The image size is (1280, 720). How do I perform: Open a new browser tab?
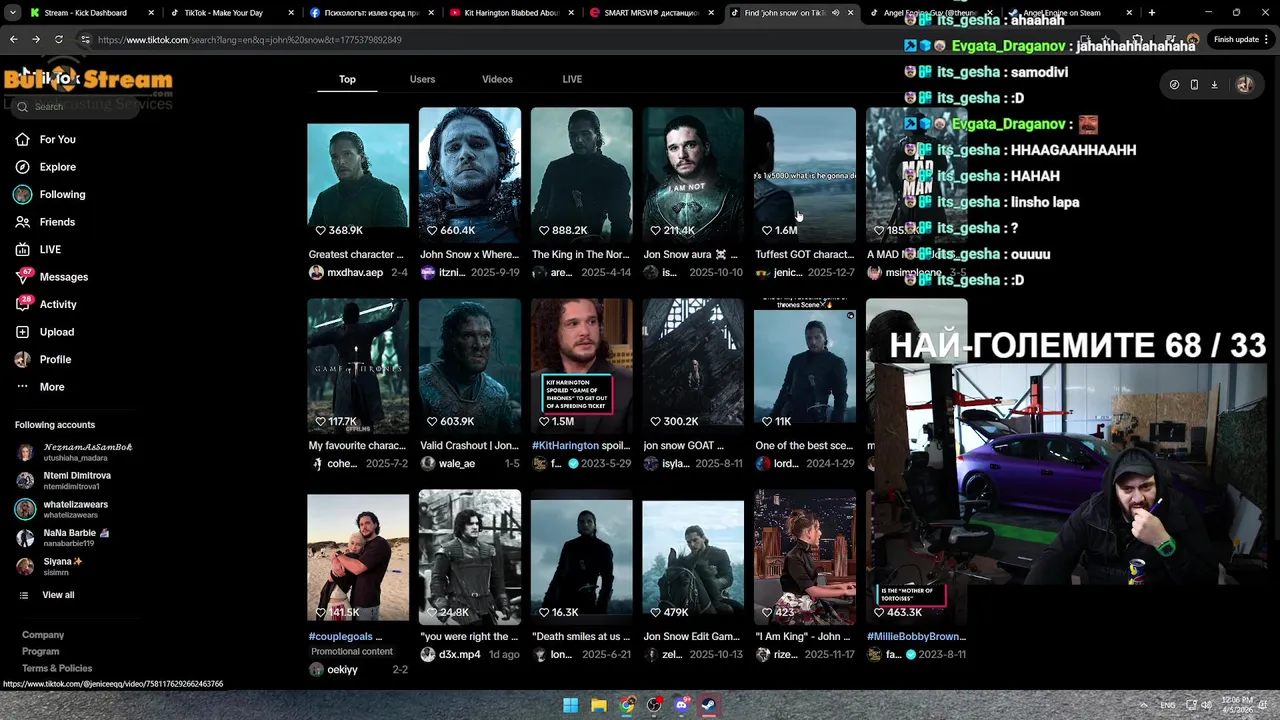point(1152,13)
